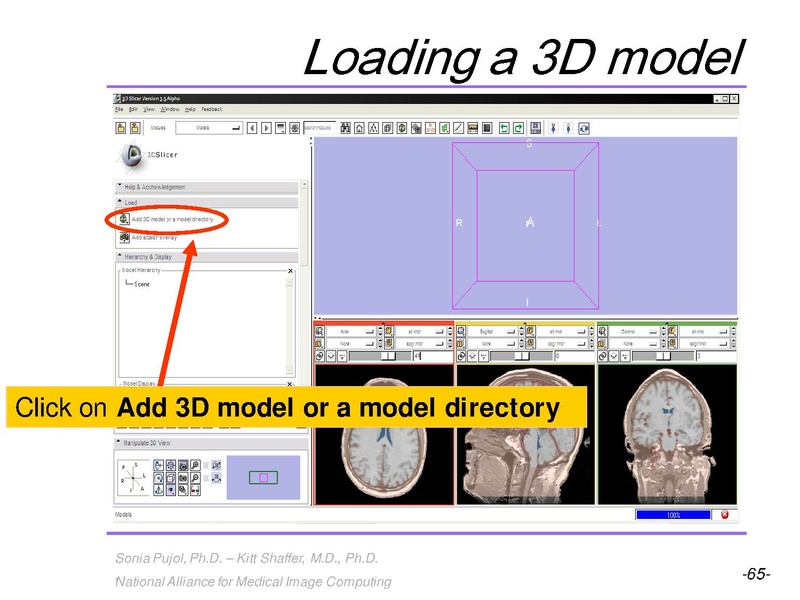Open the Help menu
The image size is (800, 600).
[x=190, y=109]
